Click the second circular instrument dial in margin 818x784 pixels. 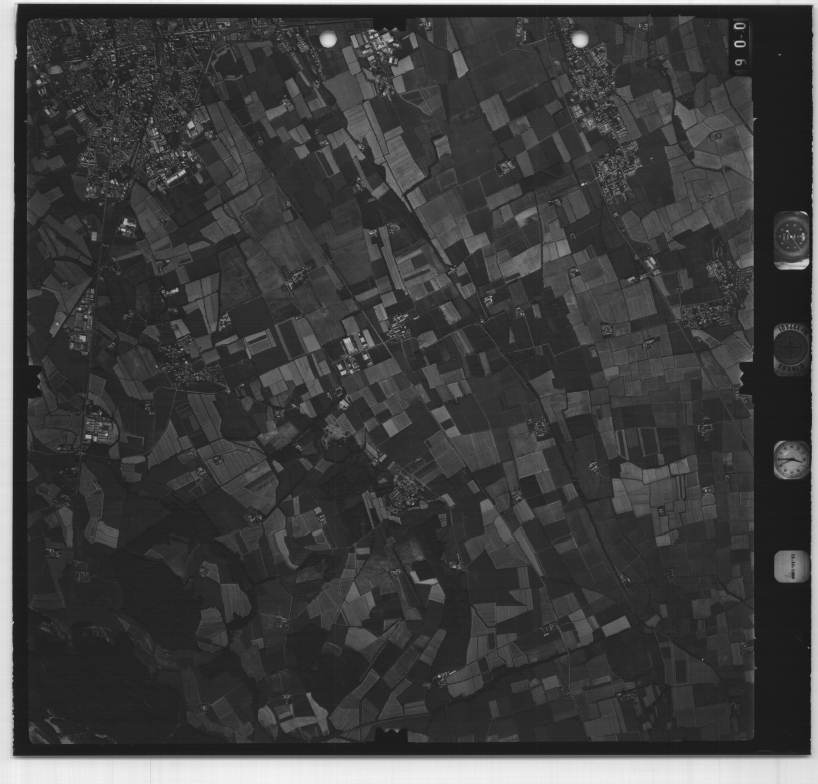click(x=791, y=350)
